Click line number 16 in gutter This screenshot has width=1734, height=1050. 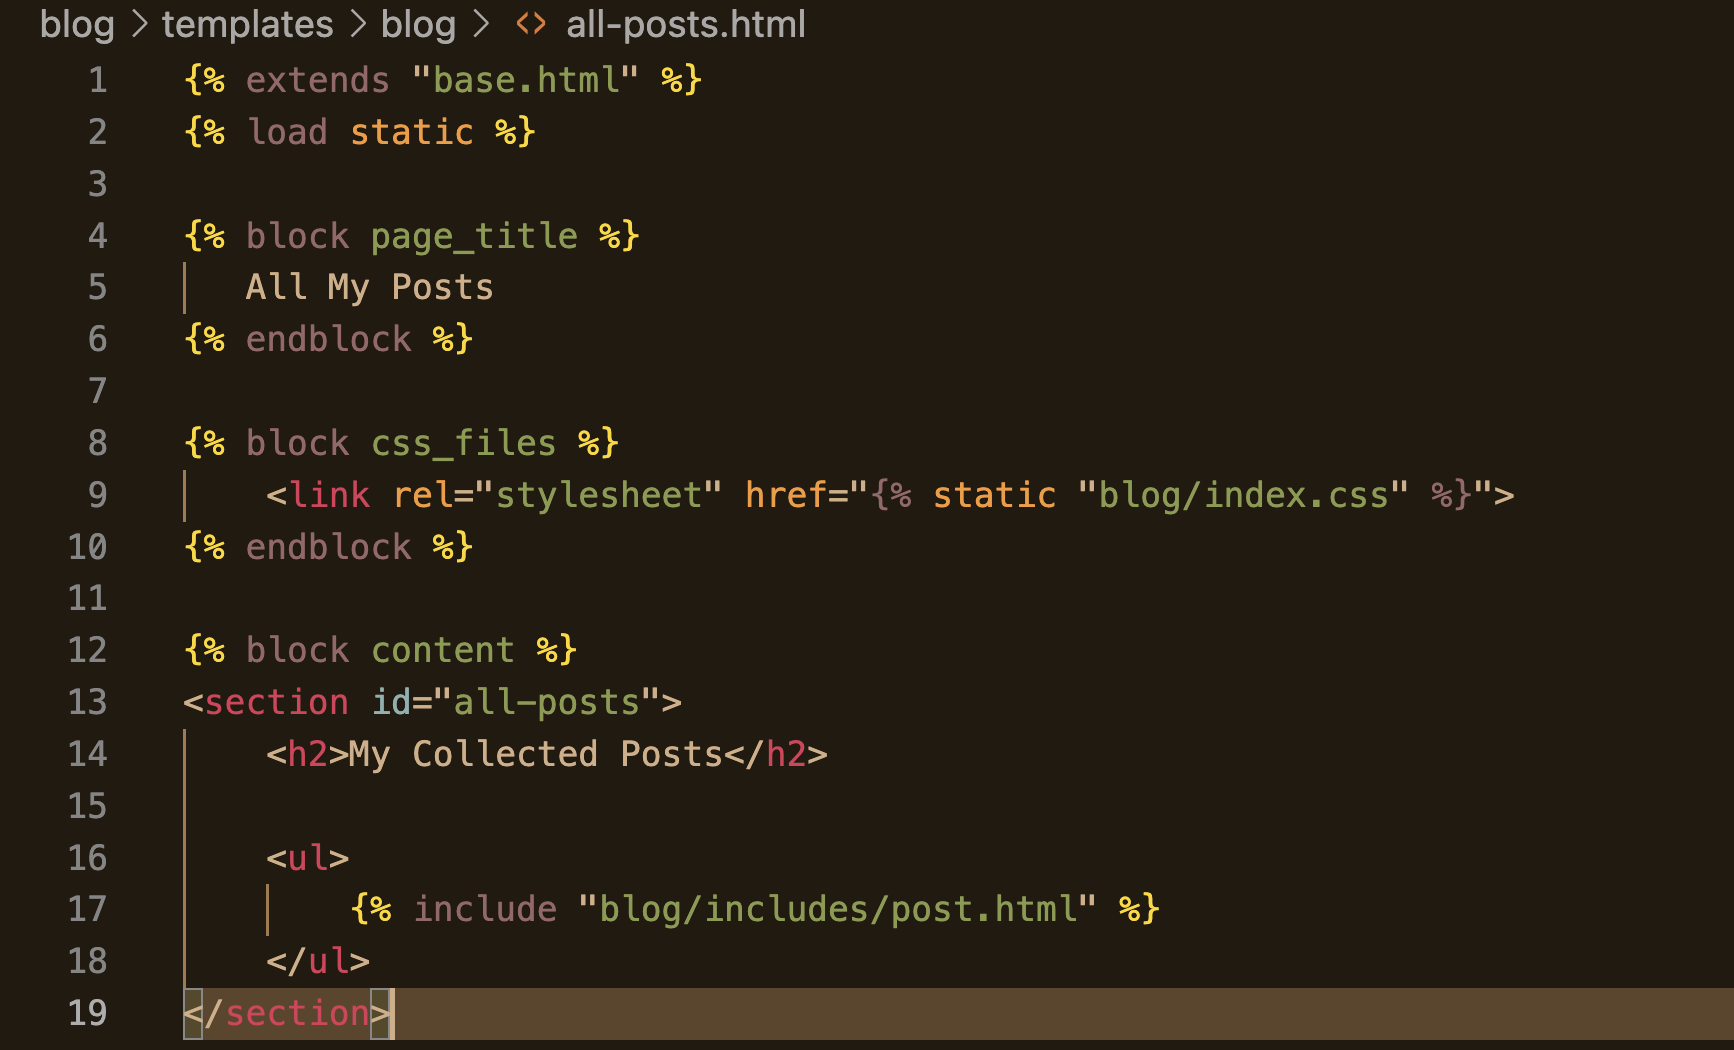[x=87, y=858]
